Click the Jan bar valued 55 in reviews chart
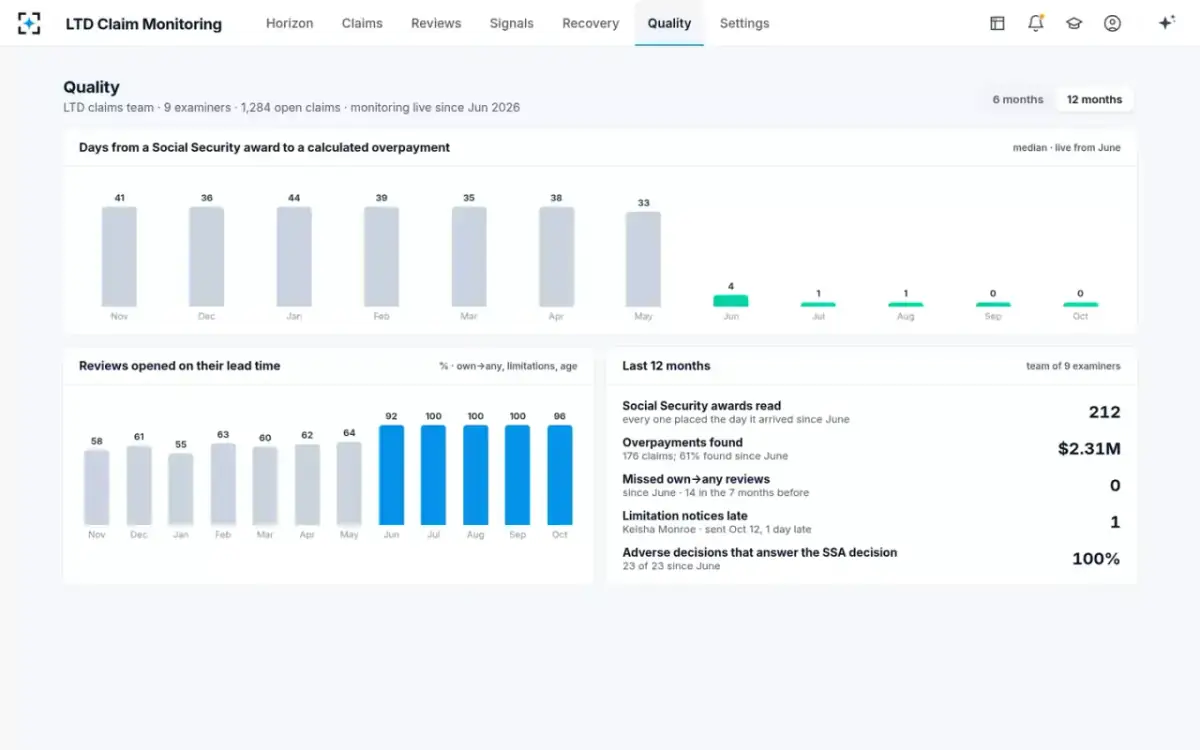Image resolution: width=1200 pixels, height=750 pixels. click(x=181, y=489)
